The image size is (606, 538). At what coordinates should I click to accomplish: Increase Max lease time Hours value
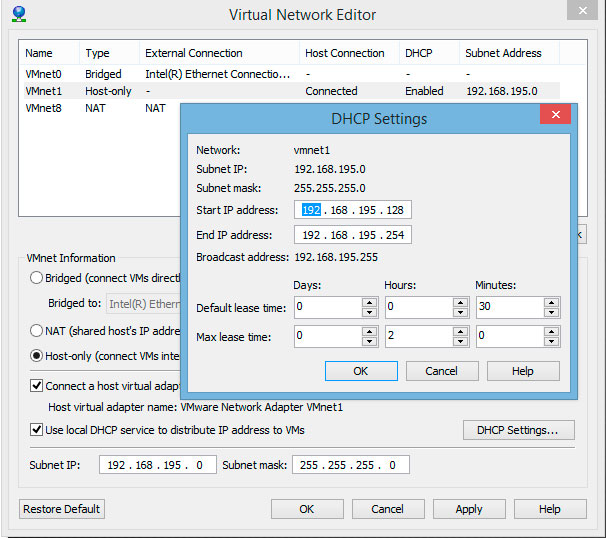tap(460, 332)
